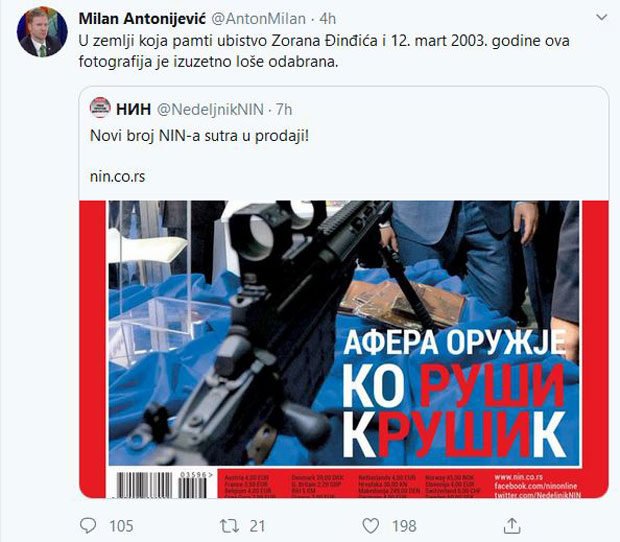Open the 4h tweet timestamp
The width and height of the screenshot is (620, 542).
pos(328,19)
